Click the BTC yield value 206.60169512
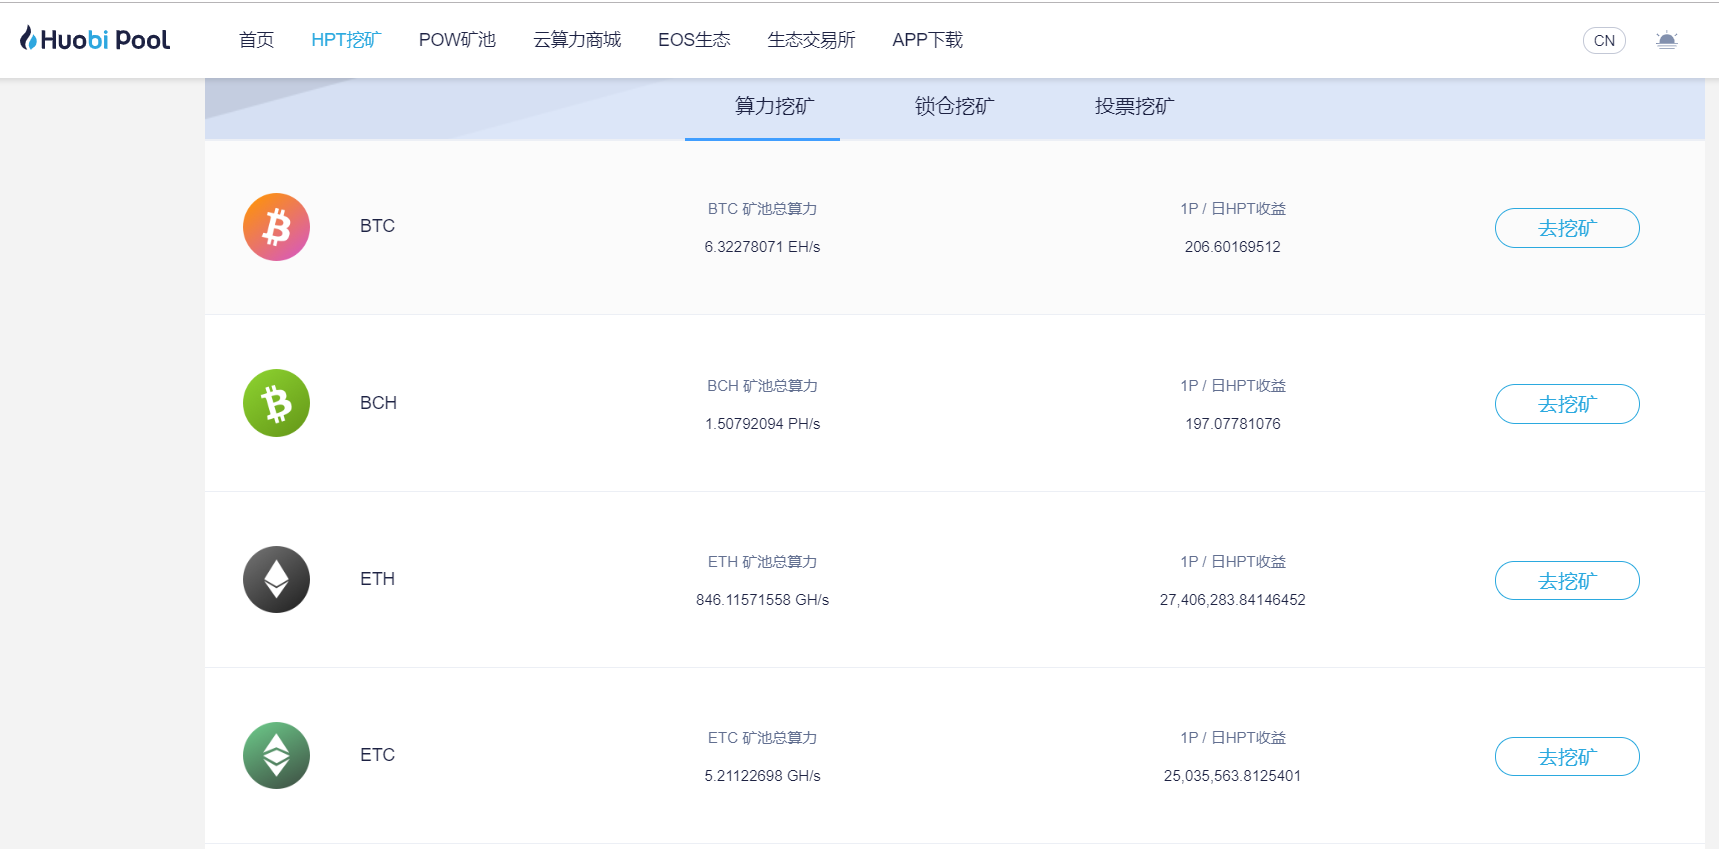Viewport: 1719px width, 849px height. point(1232,247)
